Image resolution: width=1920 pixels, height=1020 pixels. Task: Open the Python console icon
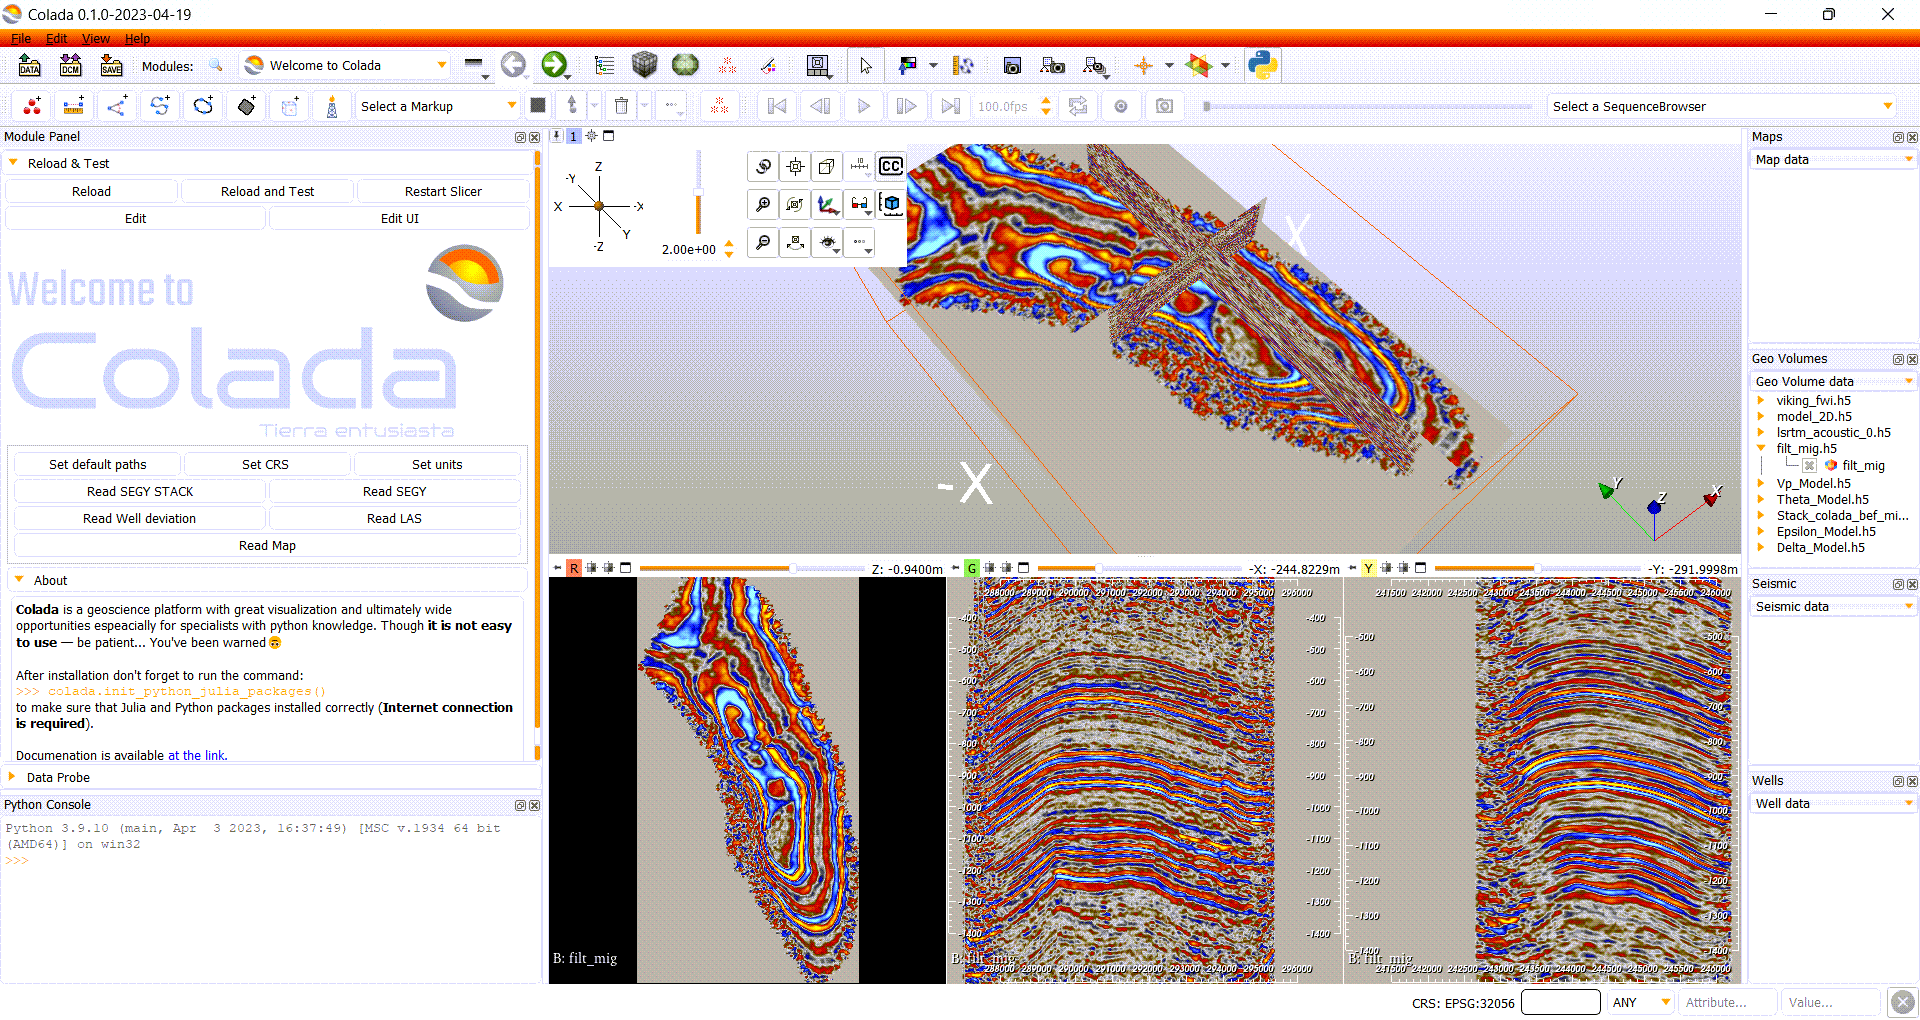(1262, 66)
